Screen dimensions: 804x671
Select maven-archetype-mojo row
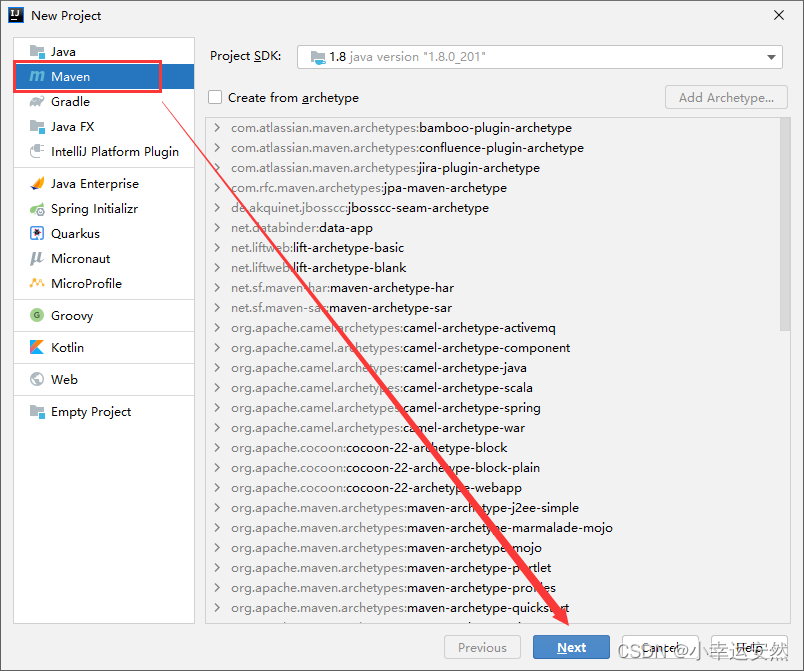[492, 547]
